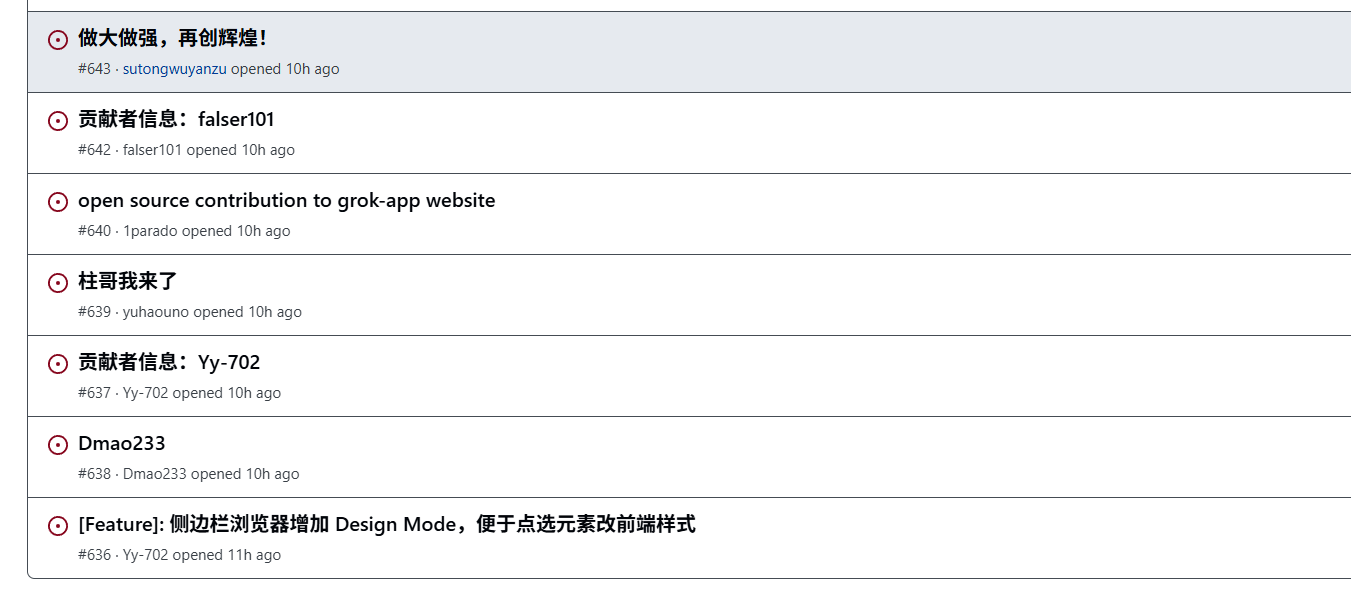The width and height of the screenshot is (1351, 608).
Task: Visit sutongwuyanzu author profile link
Action: pos(175,69)
